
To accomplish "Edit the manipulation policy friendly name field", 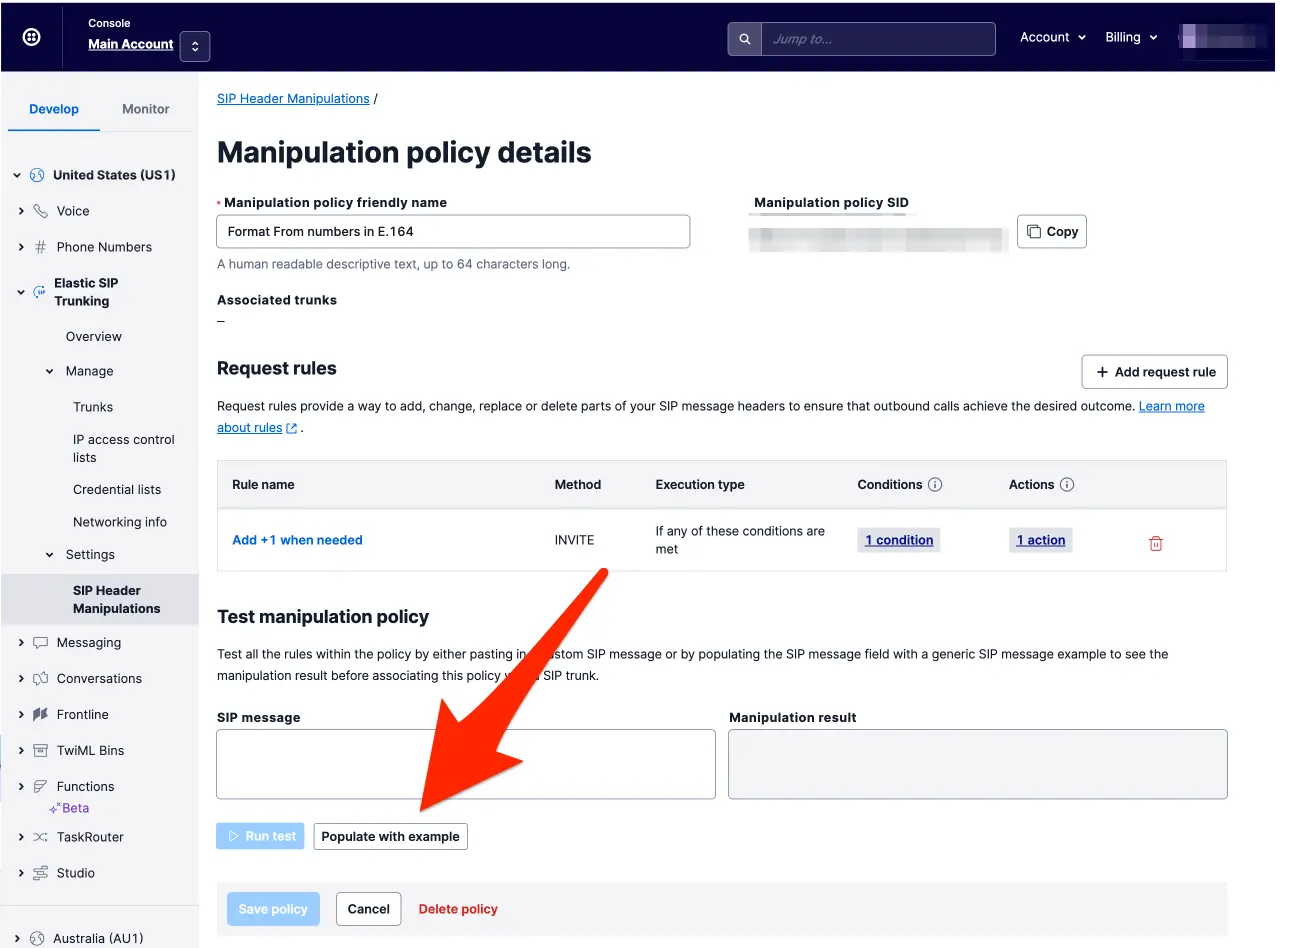I will [x=453, y=232].
